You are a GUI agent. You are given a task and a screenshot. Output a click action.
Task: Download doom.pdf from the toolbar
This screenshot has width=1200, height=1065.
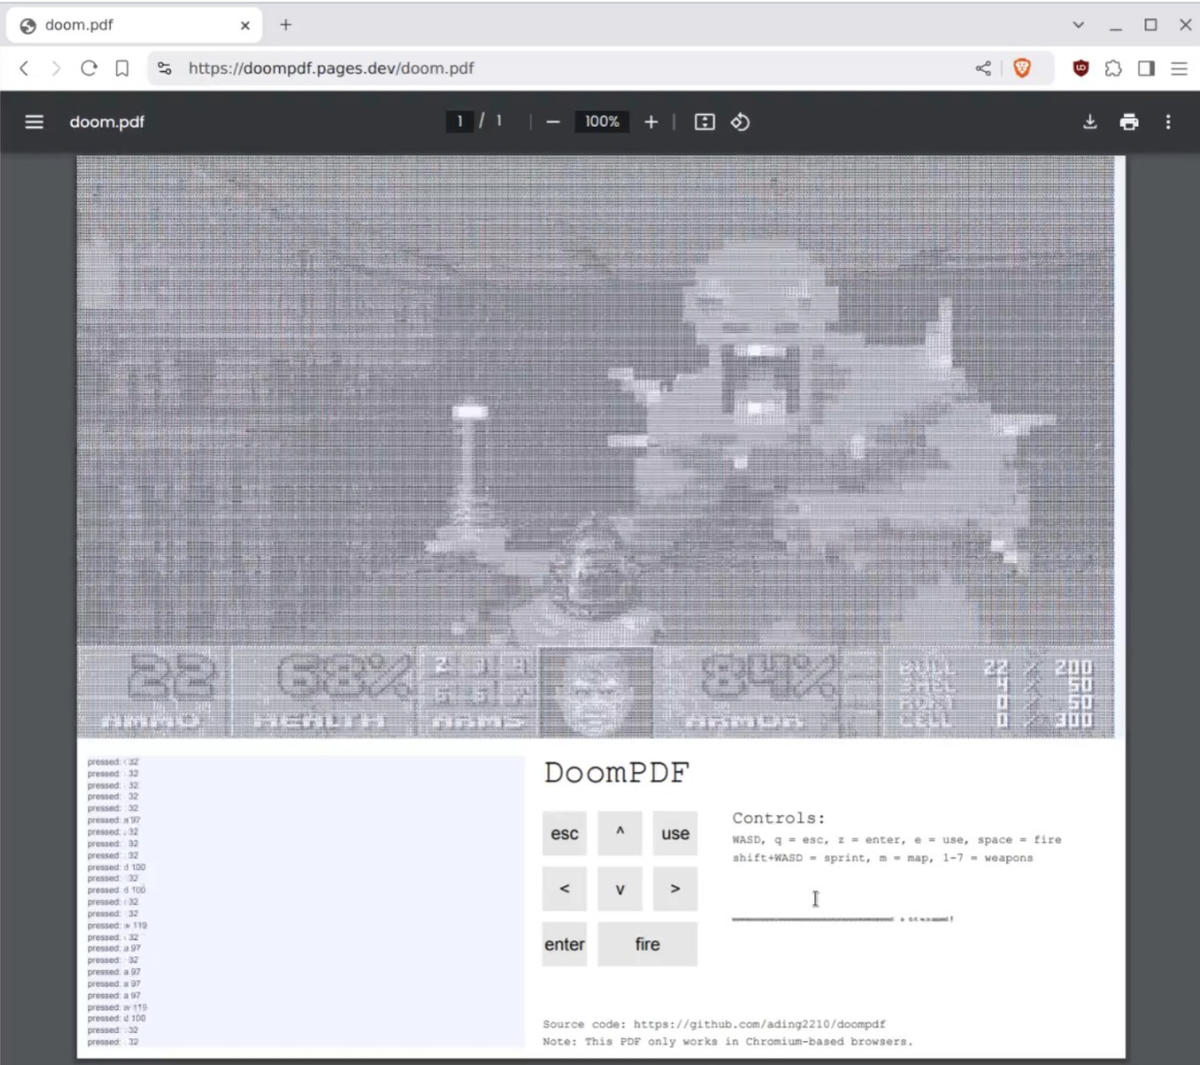coord(1090,122)
